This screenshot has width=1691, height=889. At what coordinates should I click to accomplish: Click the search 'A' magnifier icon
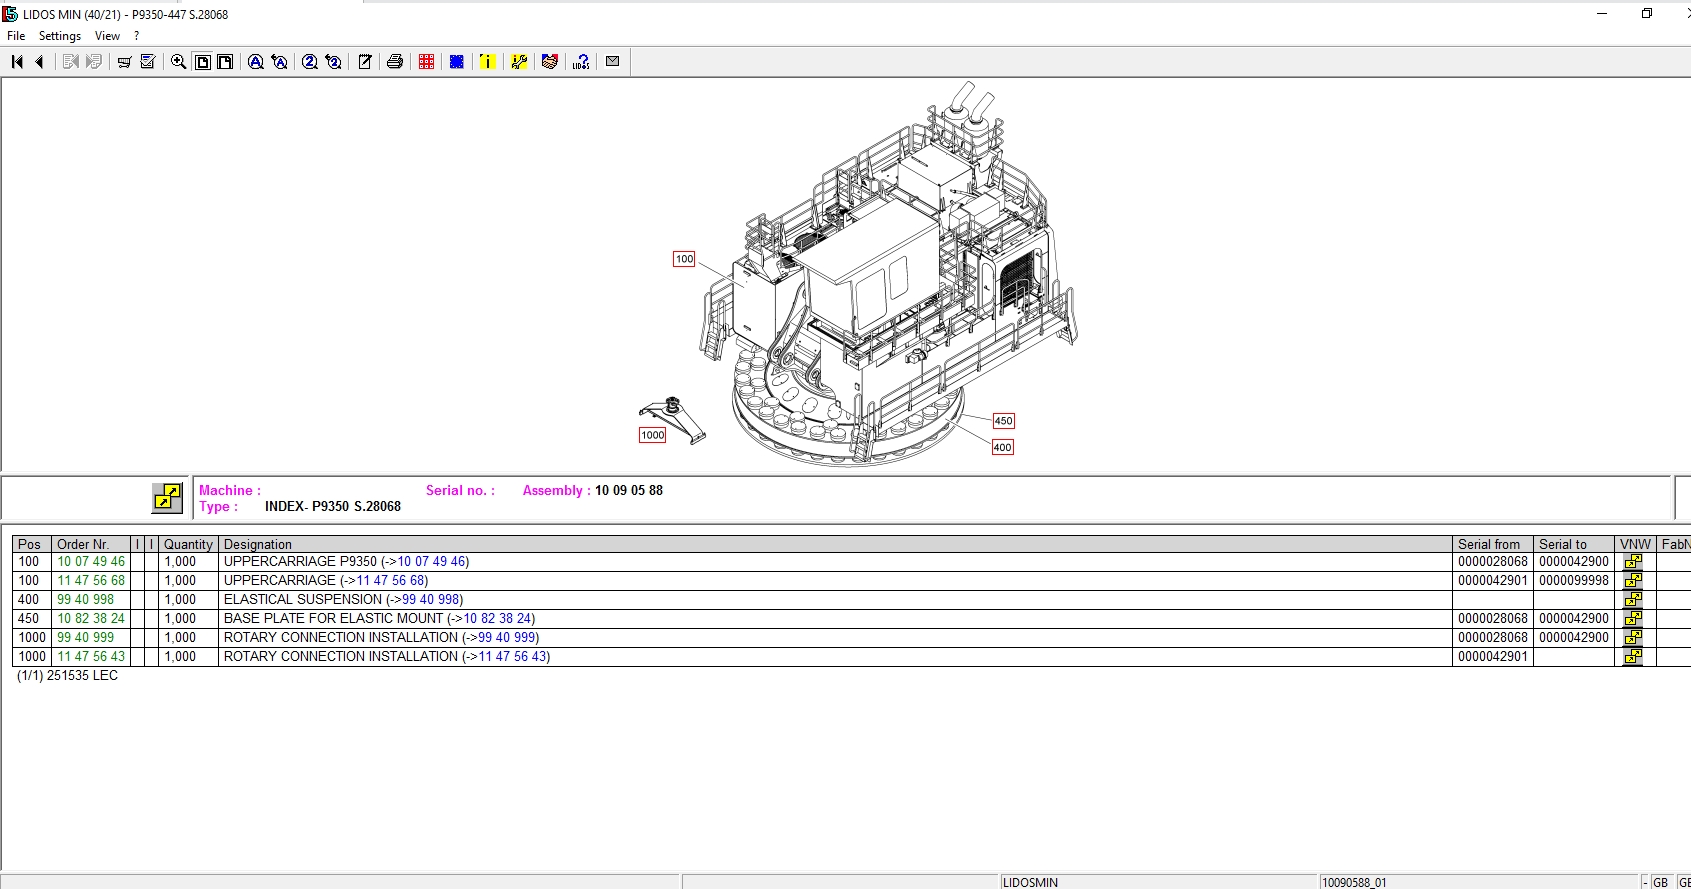pos(256,62)
